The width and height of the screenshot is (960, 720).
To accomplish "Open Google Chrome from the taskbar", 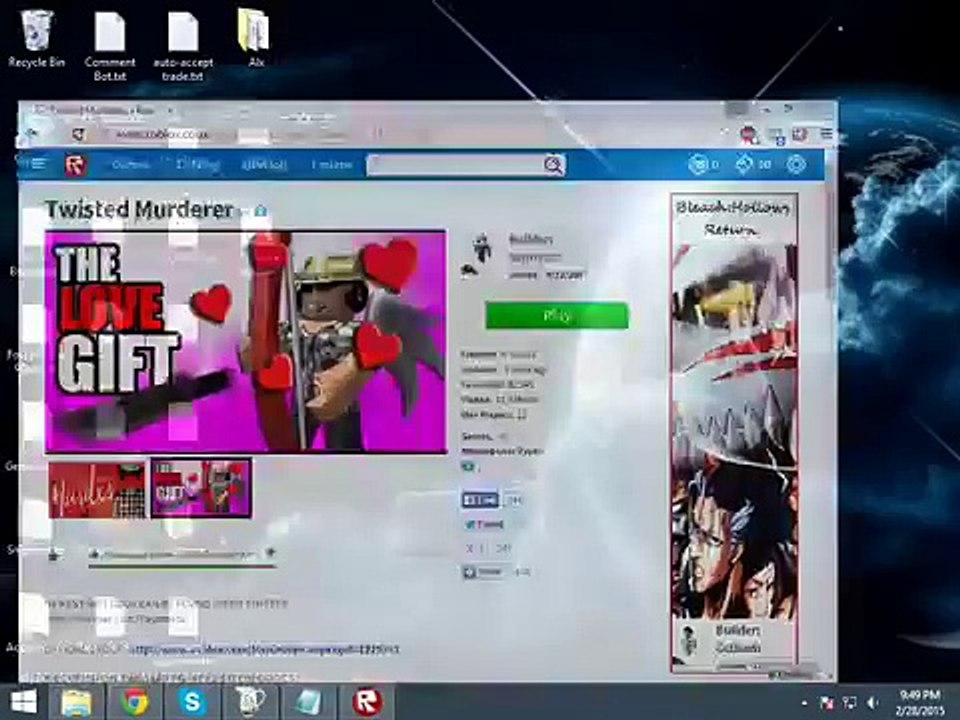I will (134, 702).
